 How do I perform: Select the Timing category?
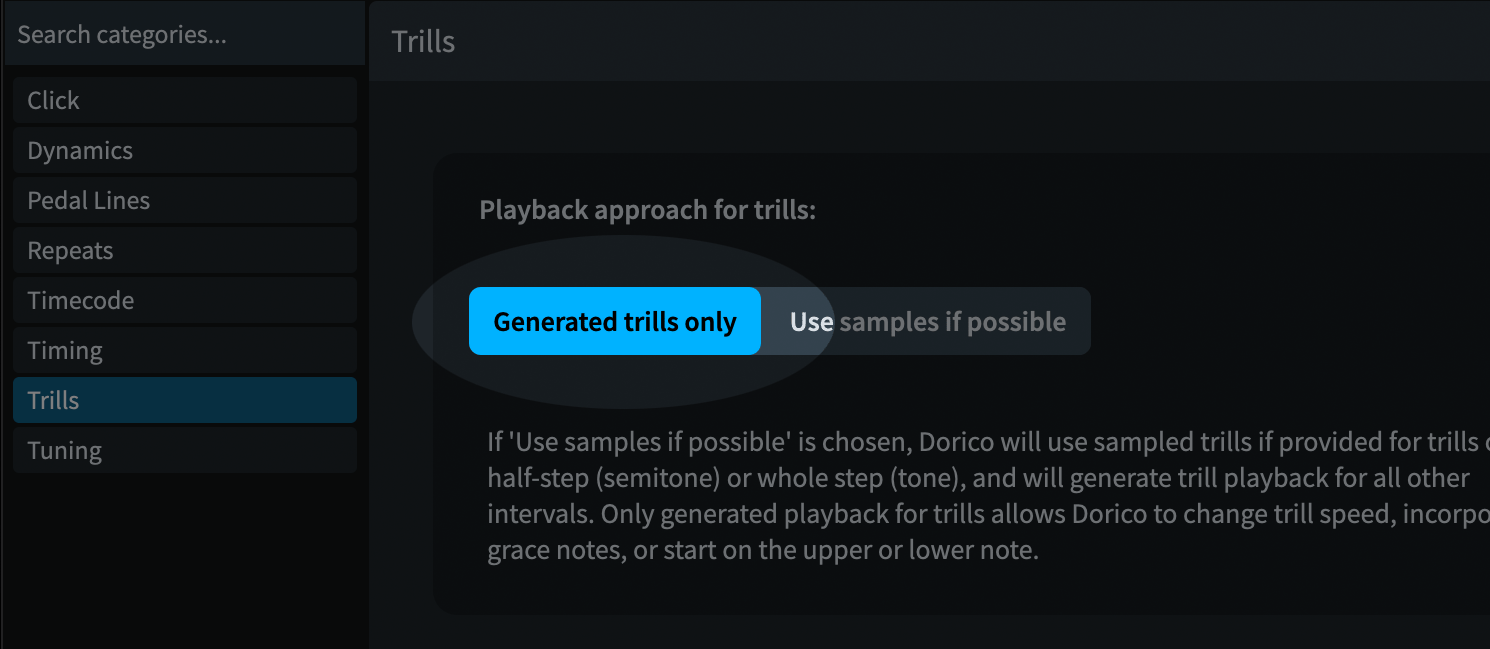184,350
